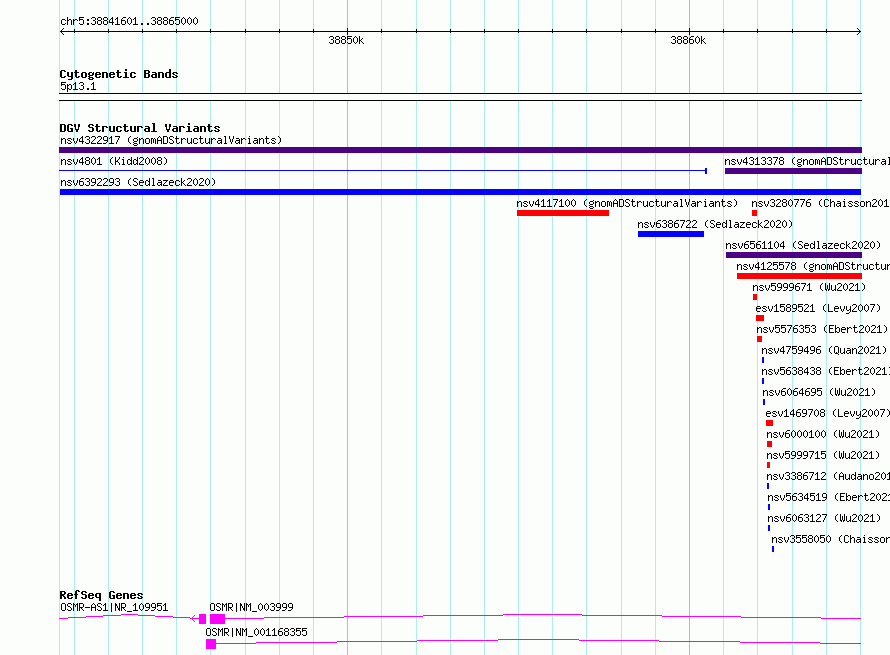Open nsv3280776 Chaisson variant label
Image resolution: width=890 pixels, height=655 pixels.
(x=820, y=203)
